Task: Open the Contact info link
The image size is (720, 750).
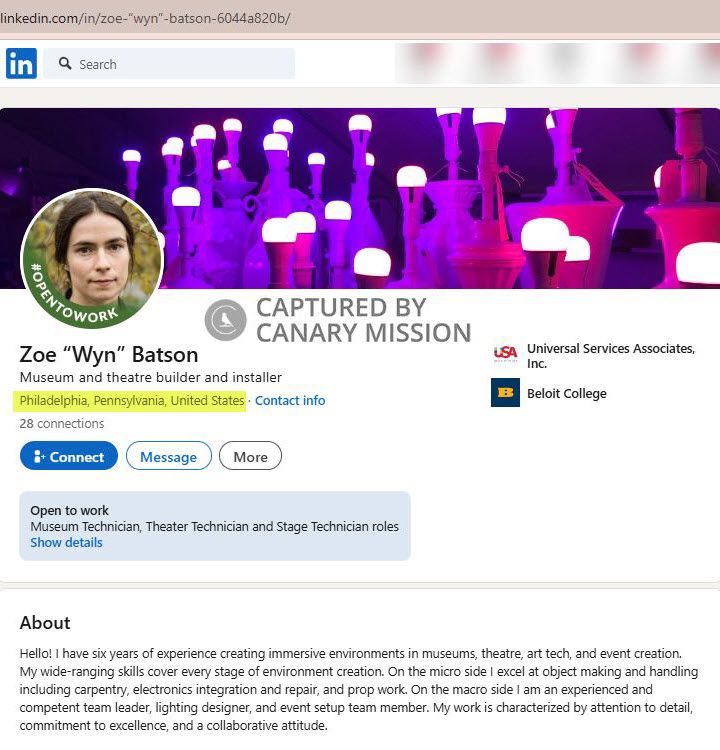Action: [290, 400]
